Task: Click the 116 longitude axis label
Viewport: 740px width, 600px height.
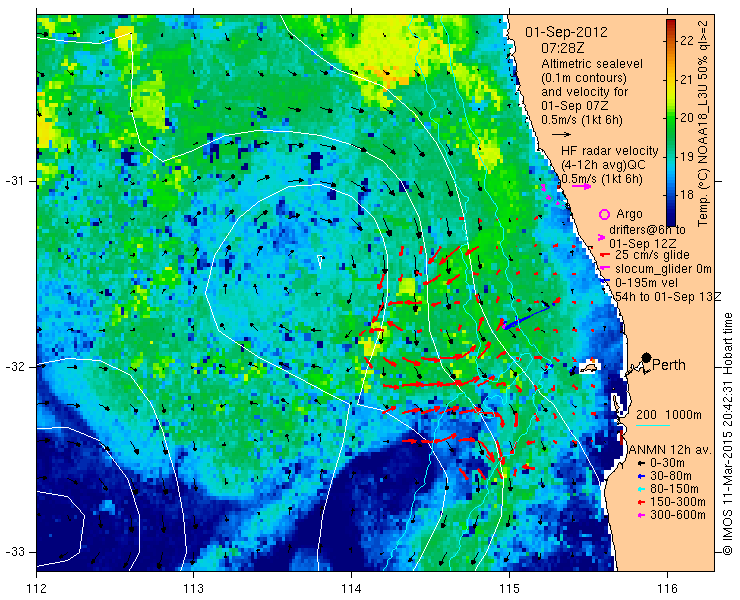Action: pos(667,589)
